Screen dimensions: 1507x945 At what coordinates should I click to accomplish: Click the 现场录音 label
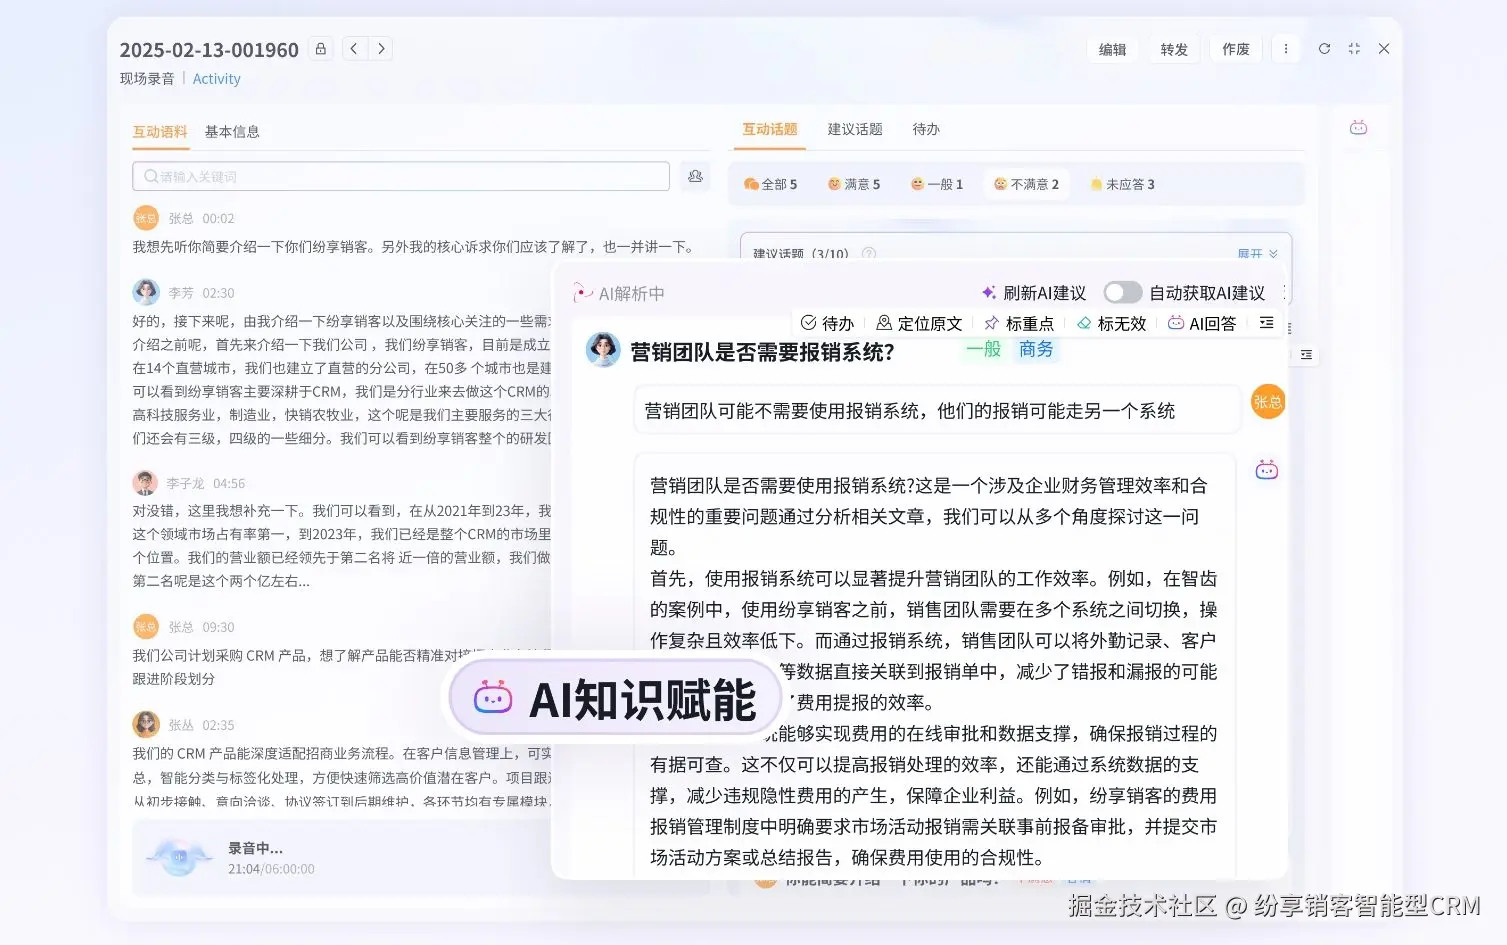pos(147,79)
